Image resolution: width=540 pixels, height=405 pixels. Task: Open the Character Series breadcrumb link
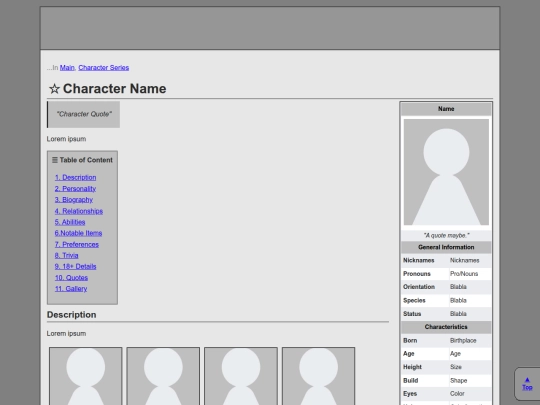point(103,68)
